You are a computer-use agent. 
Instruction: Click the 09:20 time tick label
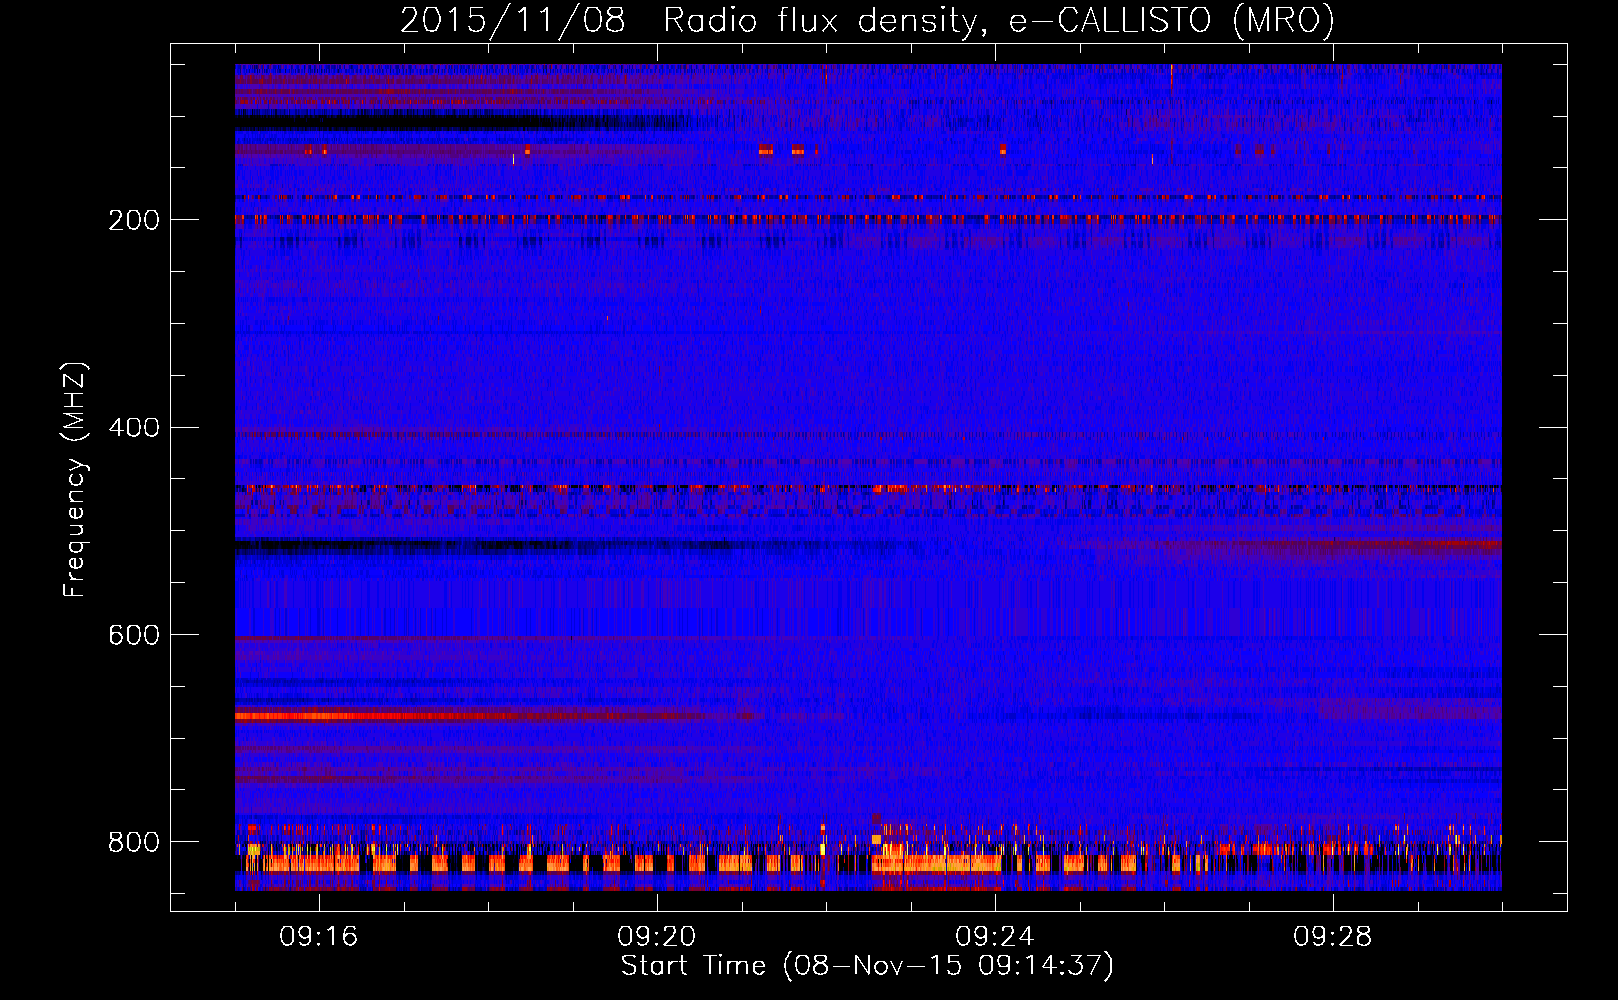coord(657,937)
